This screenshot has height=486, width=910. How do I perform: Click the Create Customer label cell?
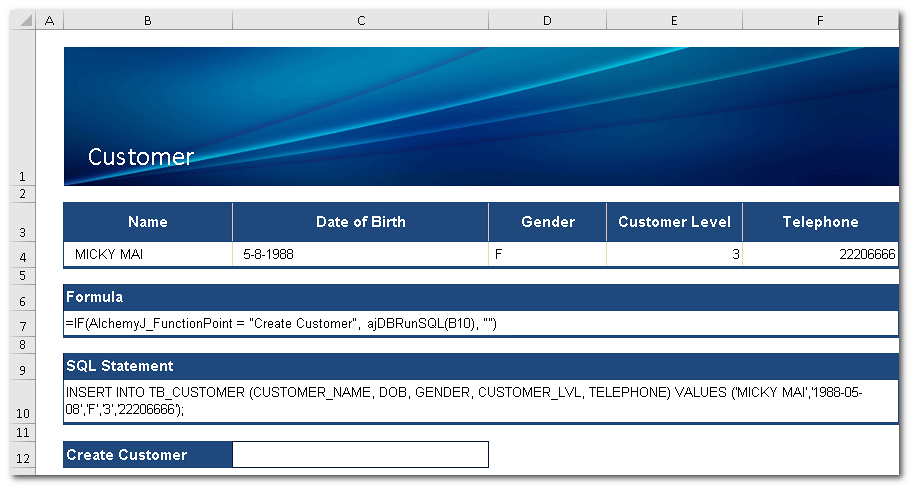[x=148, y=455]
